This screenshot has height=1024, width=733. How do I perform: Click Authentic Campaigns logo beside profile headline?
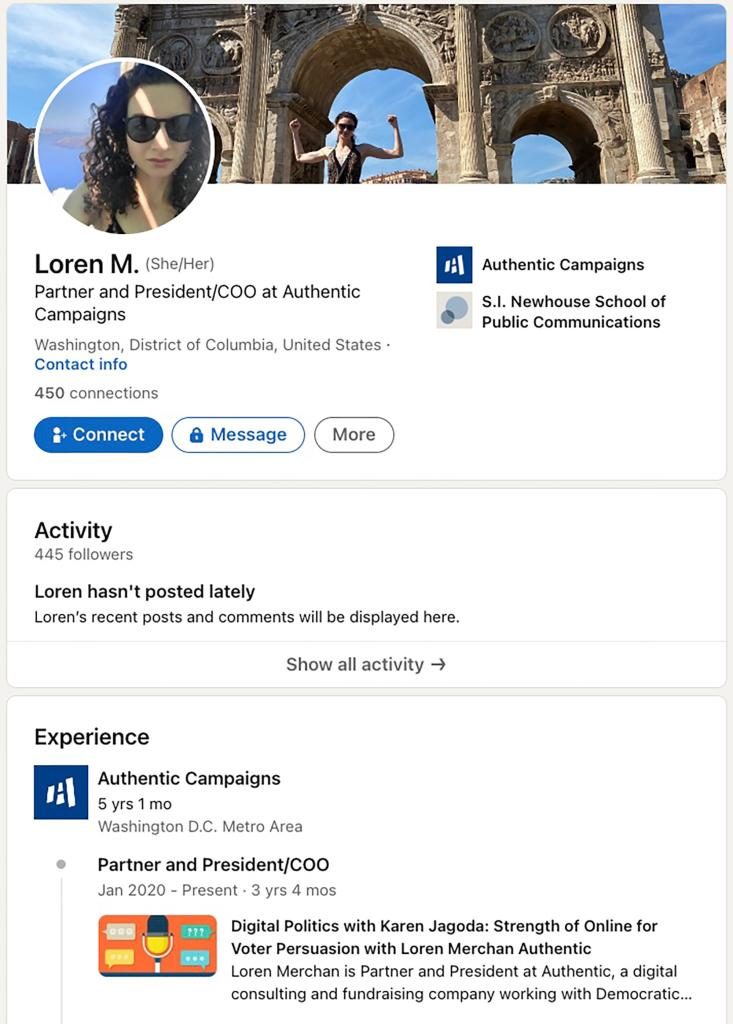point(454,265)
